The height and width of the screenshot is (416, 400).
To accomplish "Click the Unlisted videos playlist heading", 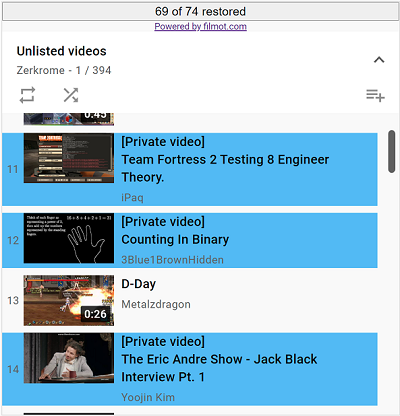I will point(61,51).
